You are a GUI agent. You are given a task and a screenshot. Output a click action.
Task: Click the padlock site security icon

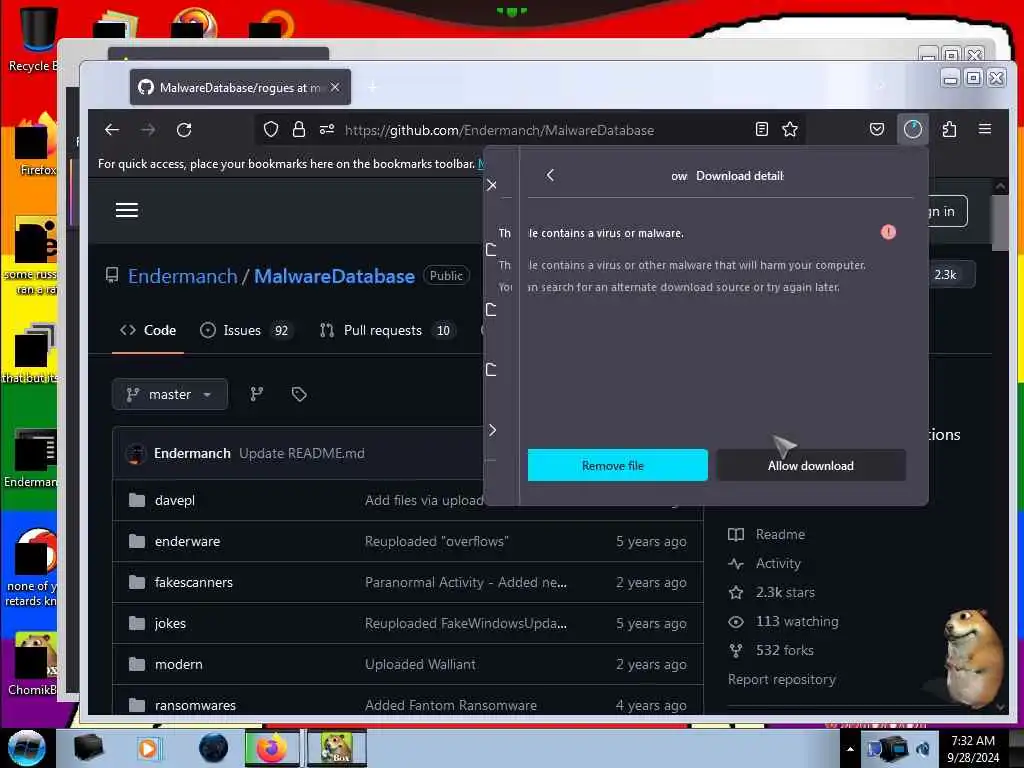[x=299, y=129]
